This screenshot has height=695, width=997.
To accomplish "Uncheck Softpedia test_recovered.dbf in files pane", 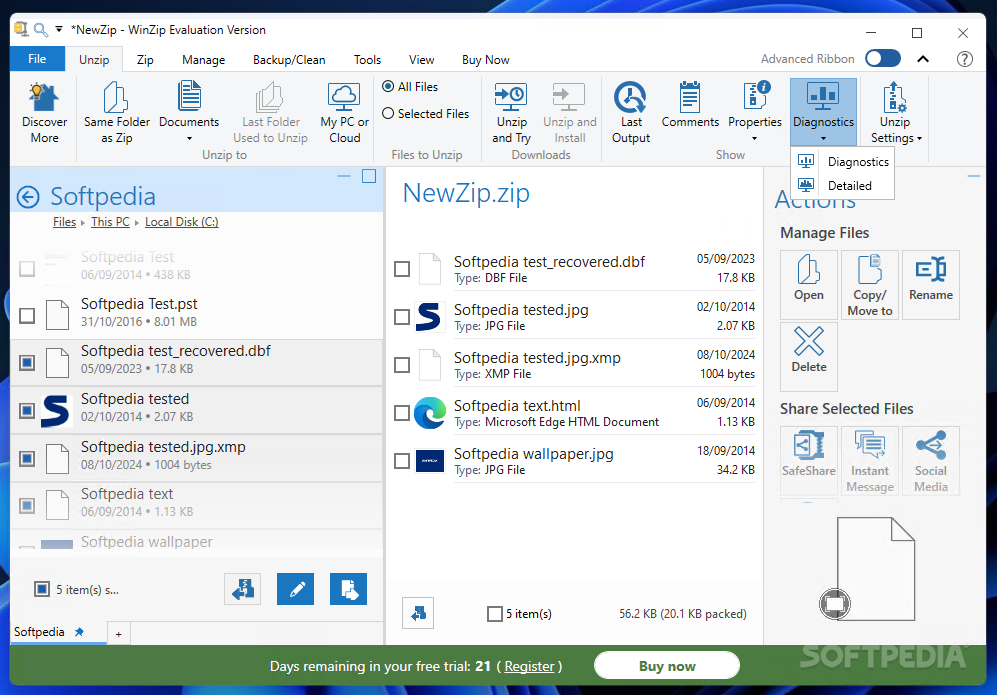I will (x=27, y=362).
